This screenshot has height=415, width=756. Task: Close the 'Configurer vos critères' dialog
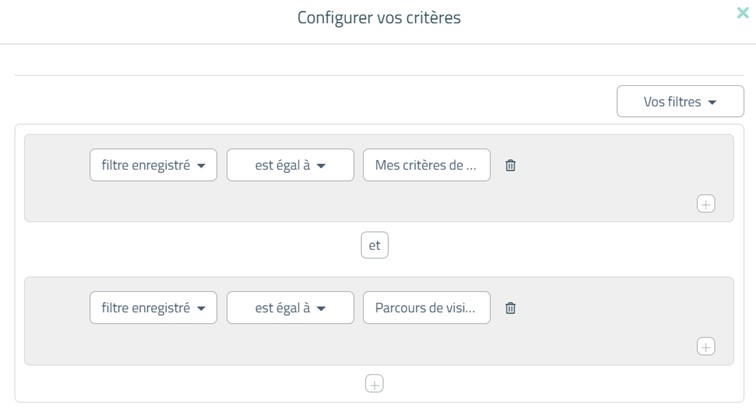[x=743, y=13]
